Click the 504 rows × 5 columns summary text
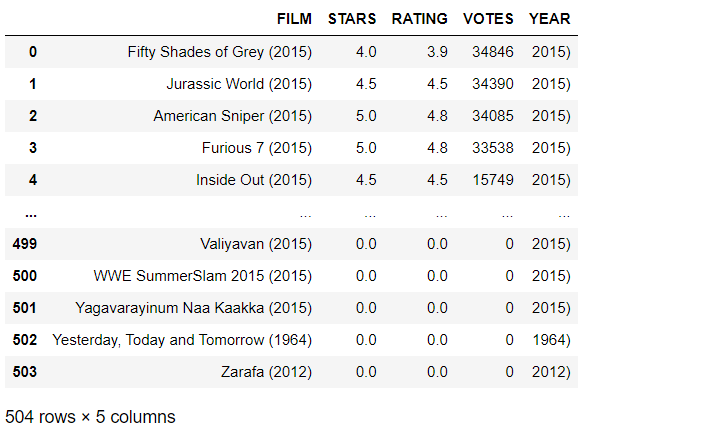707x427 pixels. coord(90,417)
